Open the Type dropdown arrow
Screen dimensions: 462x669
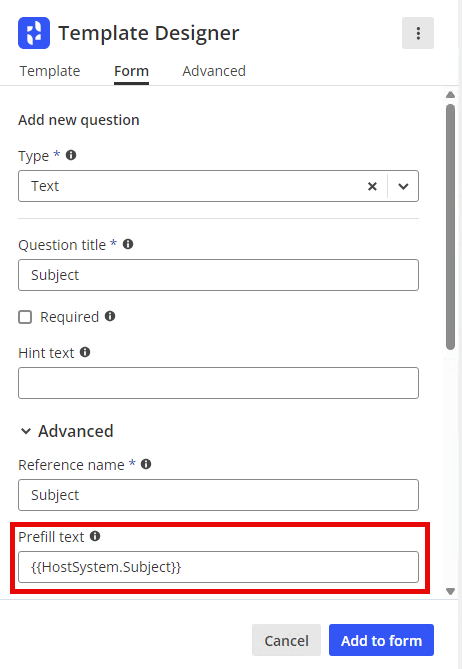click(403, 186)
